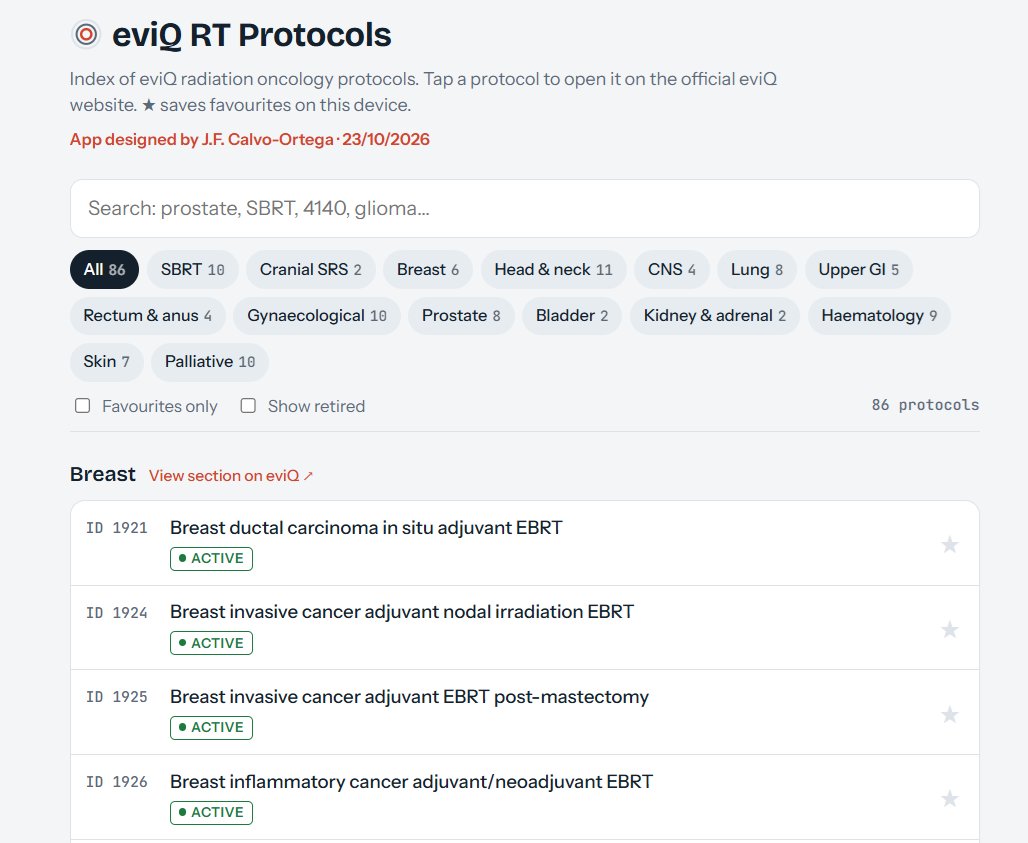
Task: Show Rectum & anus protocols
Action: pyautogui.click(x=148, y=315)
